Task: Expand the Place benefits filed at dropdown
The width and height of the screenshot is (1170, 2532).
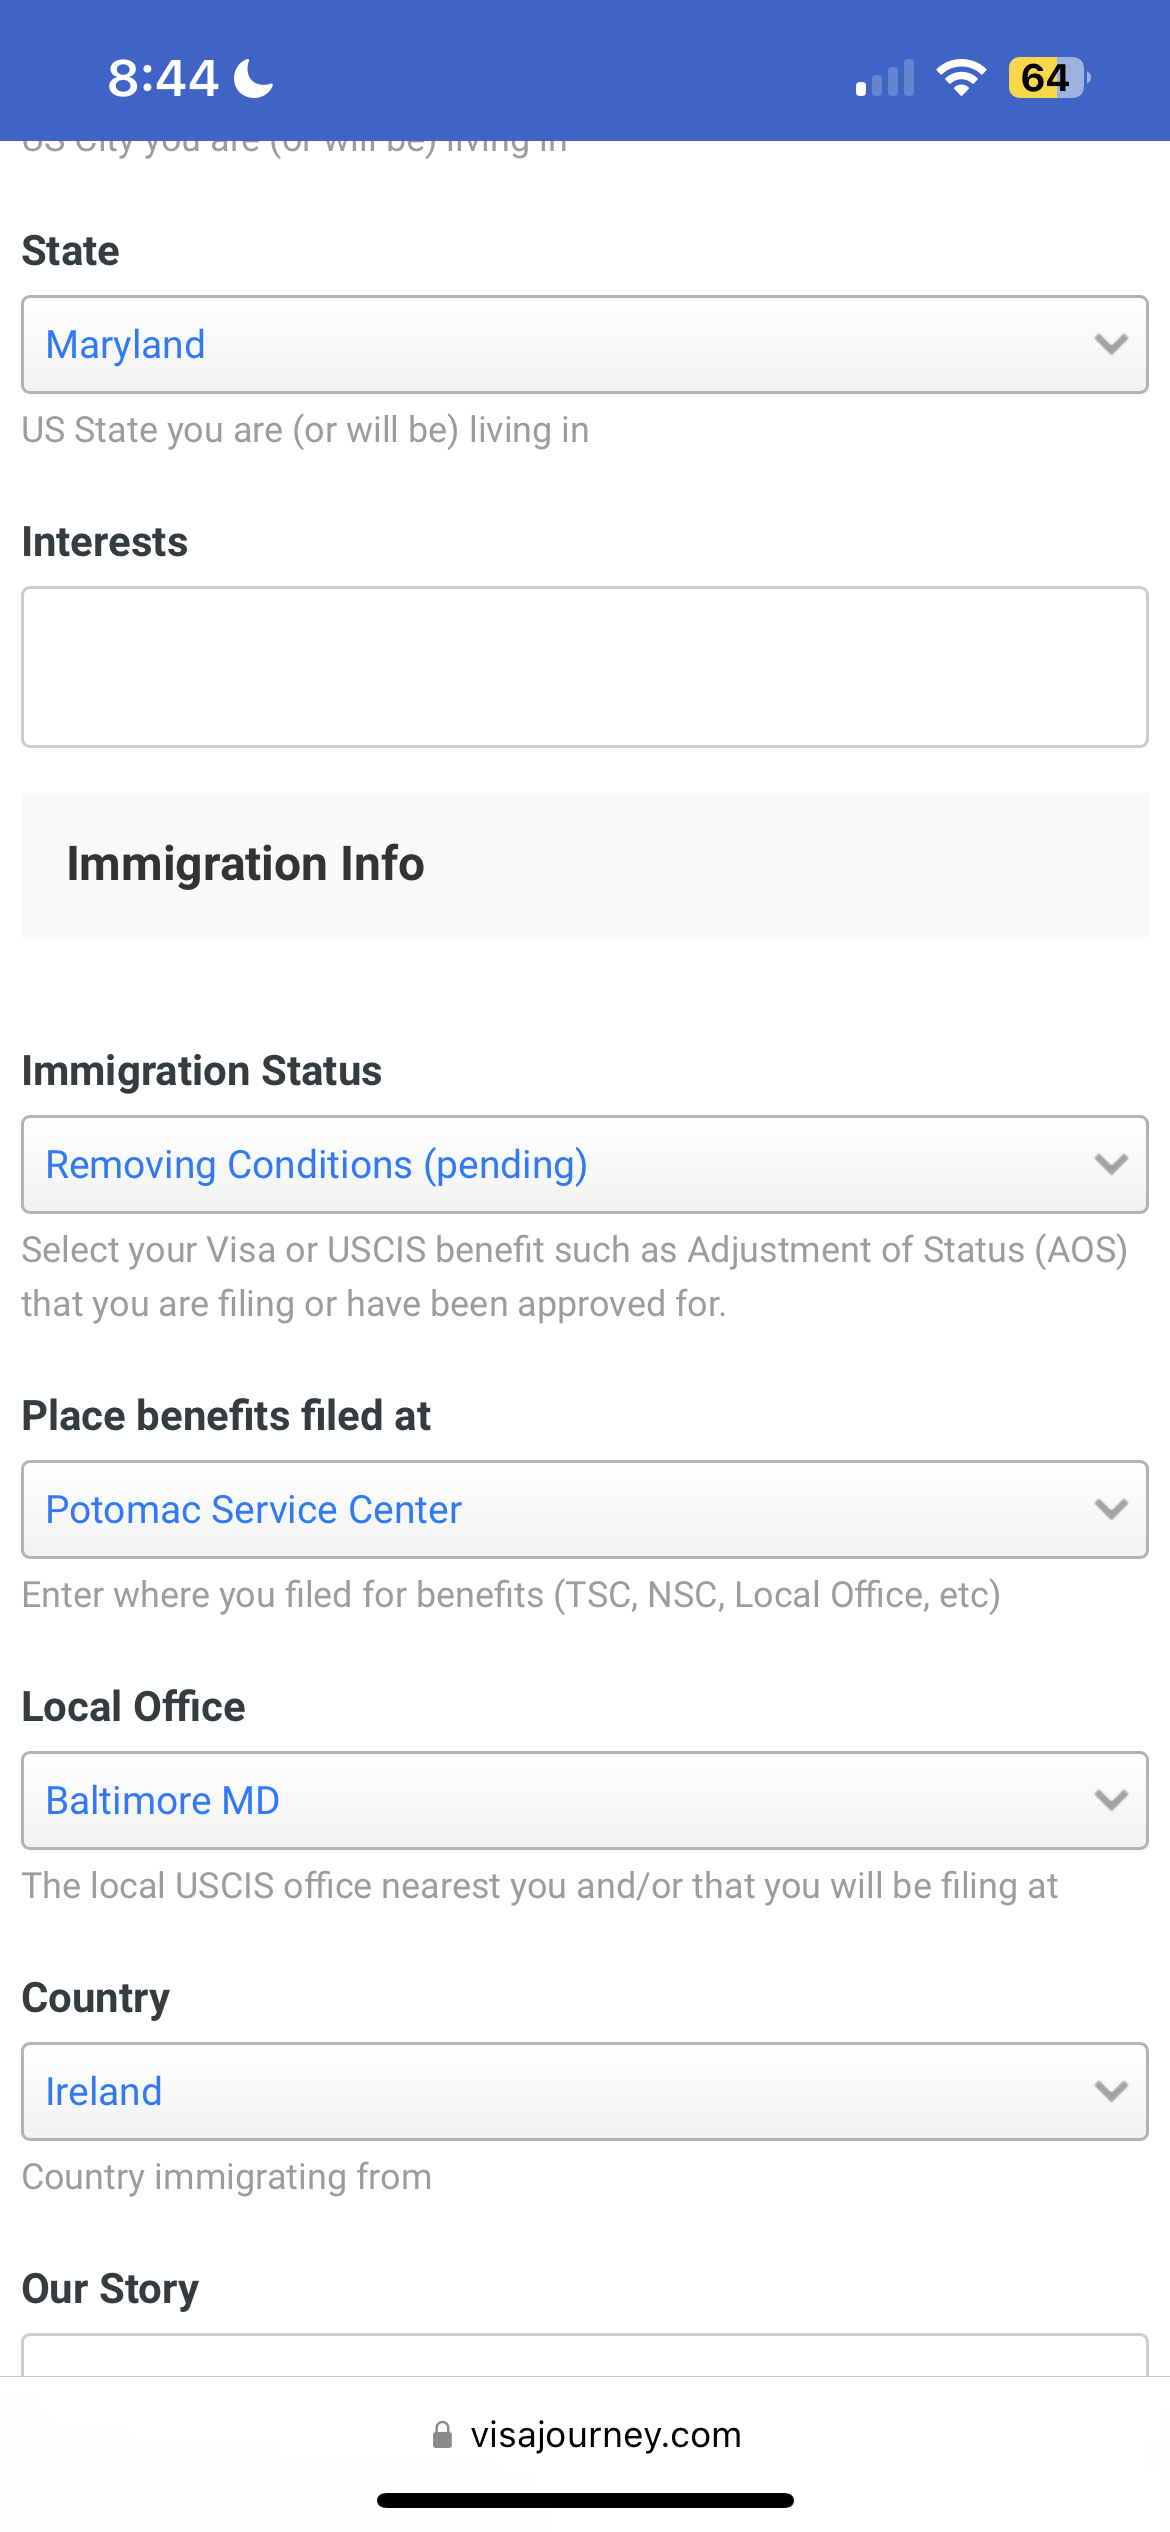Action: pyautogui.click(x=585, y=1509)
